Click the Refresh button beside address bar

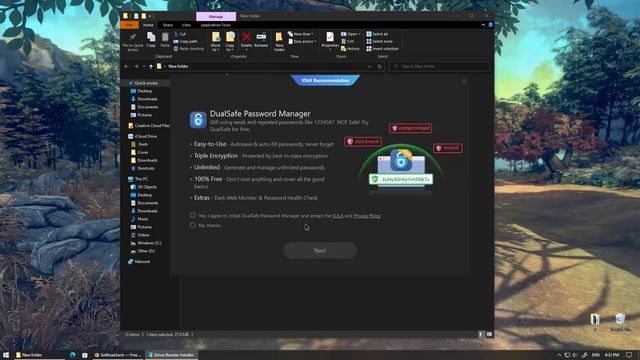(x=380, y=66)
